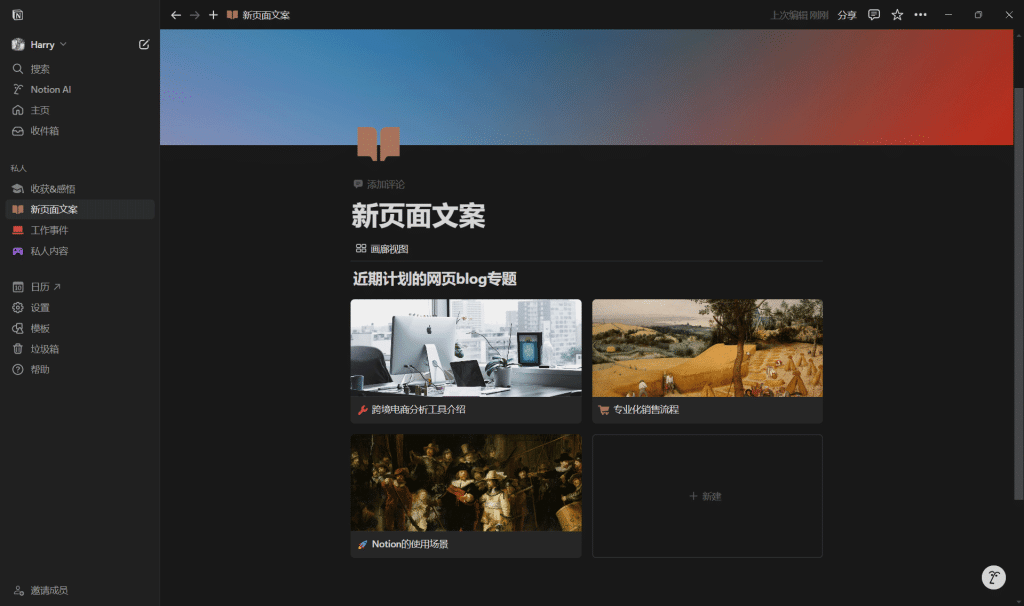Open 设置 settings in the sidebar

point(80,308)
